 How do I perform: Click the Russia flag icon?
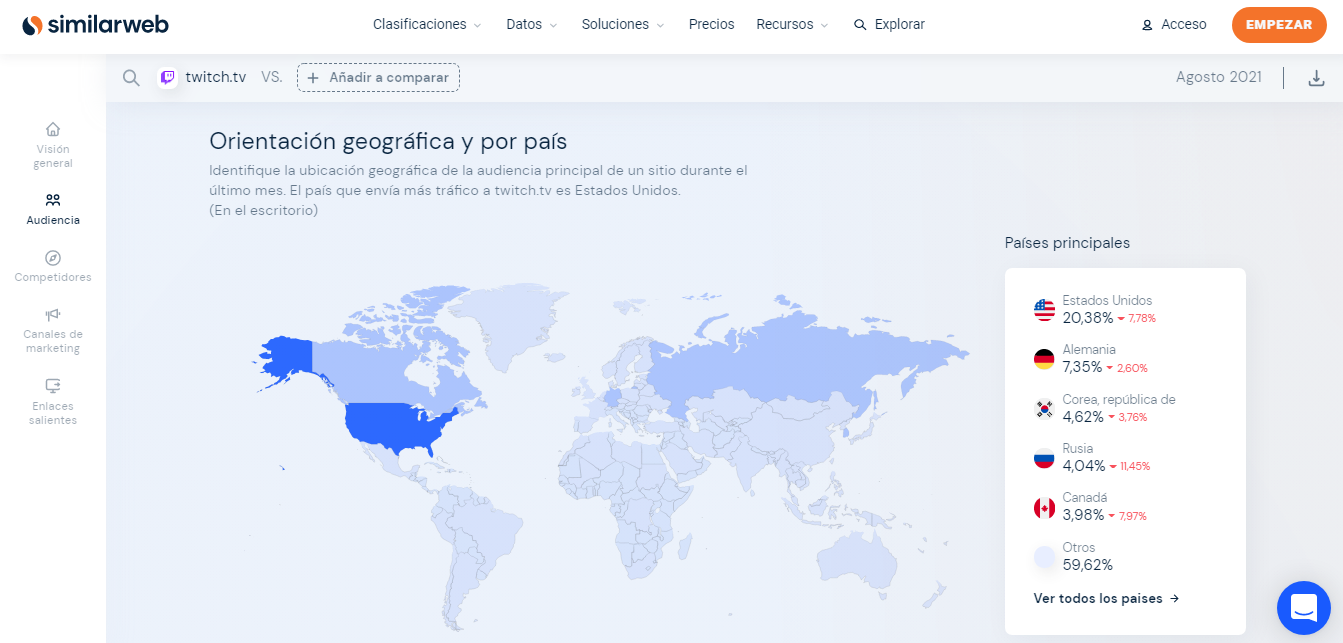tap(1044, 459)
